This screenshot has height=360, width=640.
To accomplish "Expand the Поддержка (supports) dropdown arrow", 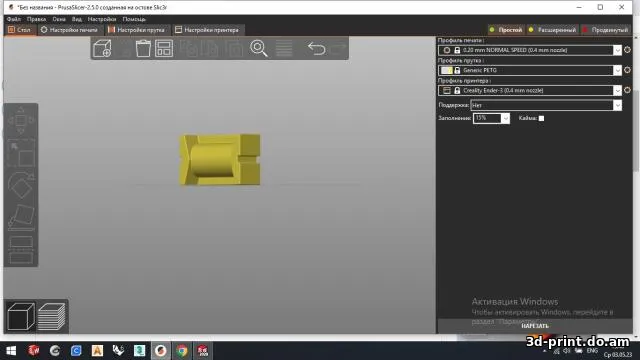I will pos(617,105).
